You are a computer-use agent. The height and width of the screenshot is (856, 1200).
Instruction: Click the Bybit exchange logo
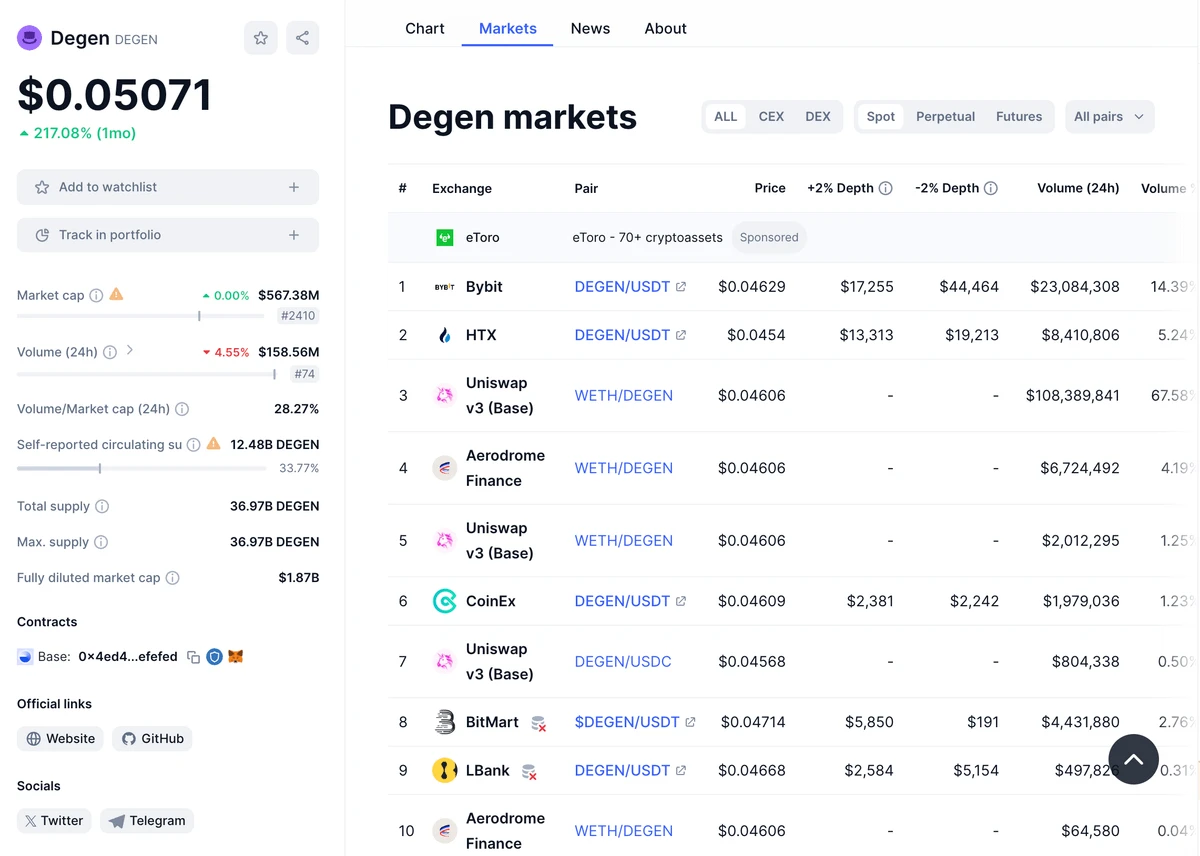point(444,286)
